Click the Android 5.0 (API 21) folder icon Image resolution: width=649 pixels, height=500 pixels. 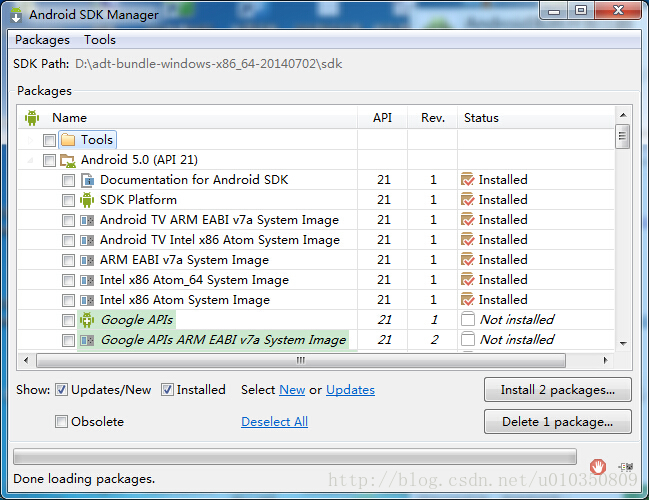point(68,160)
